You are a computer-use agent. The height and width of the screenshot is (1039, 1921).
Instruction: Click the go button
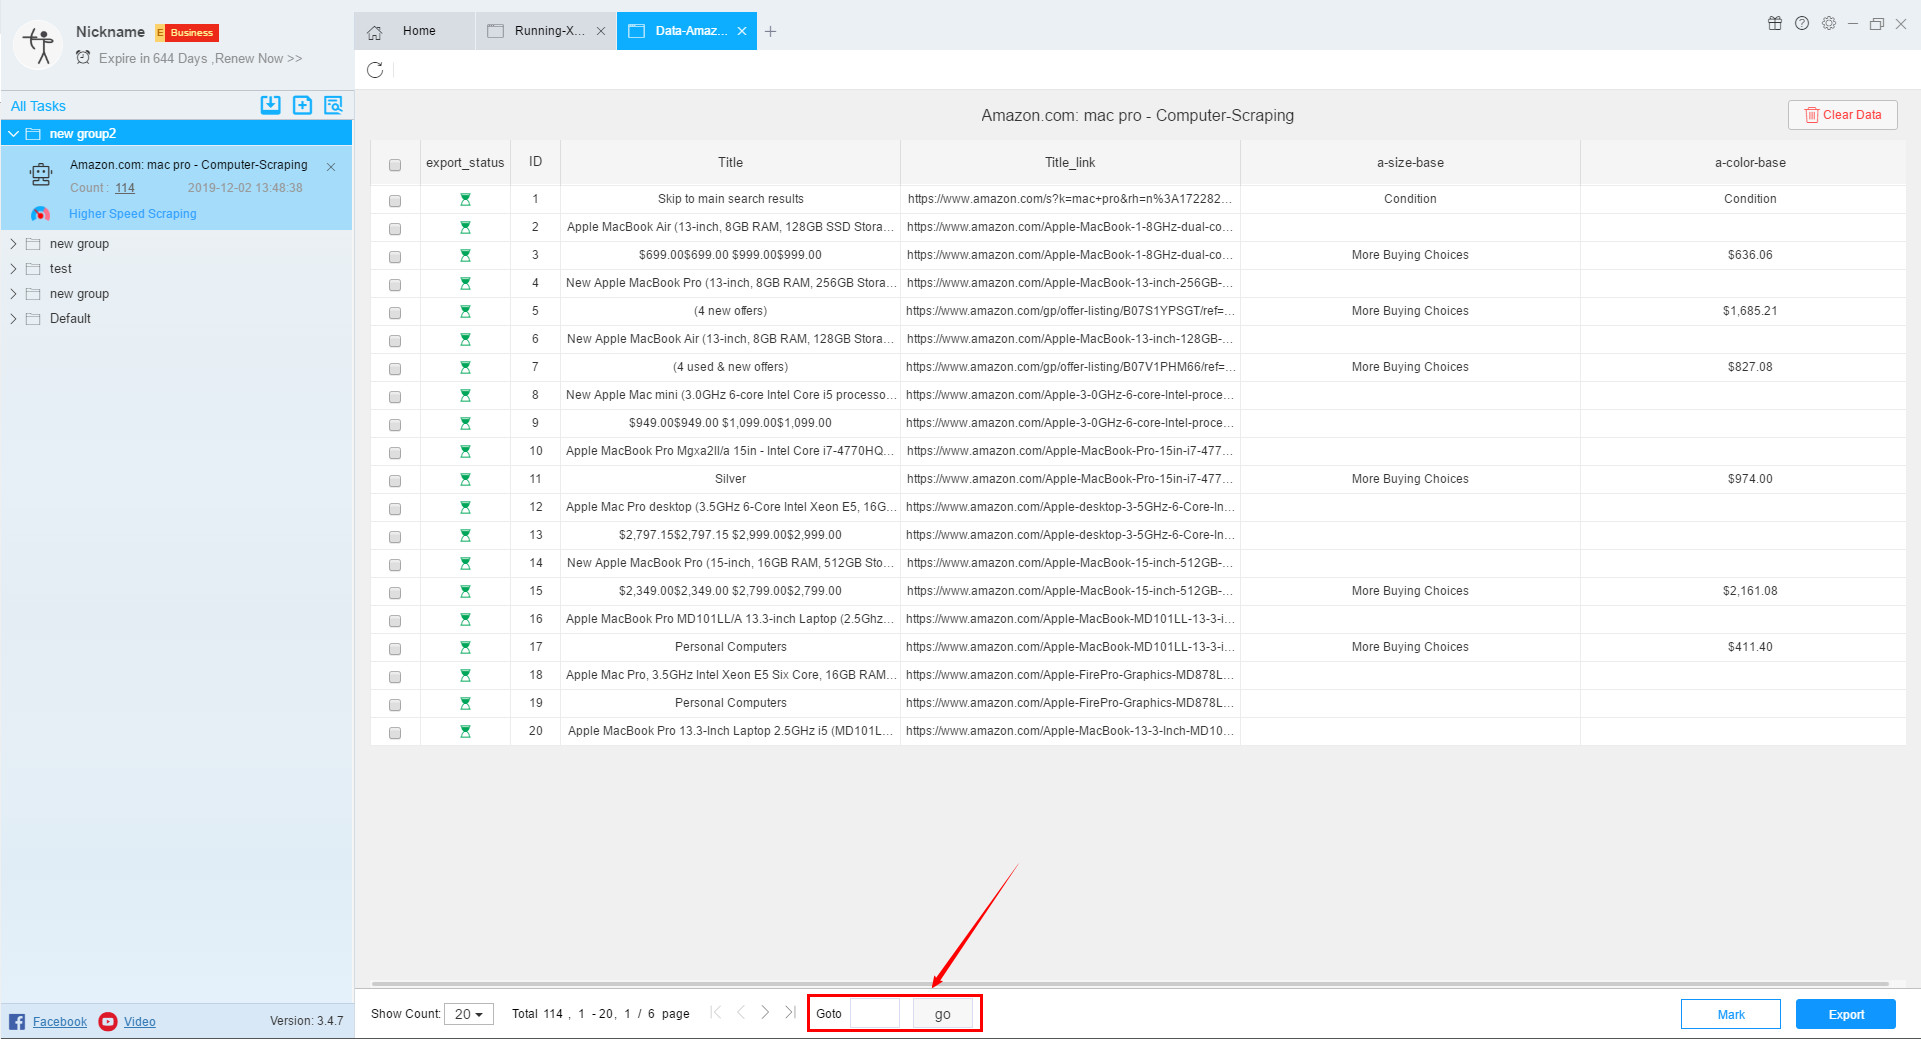(942, 1014)
